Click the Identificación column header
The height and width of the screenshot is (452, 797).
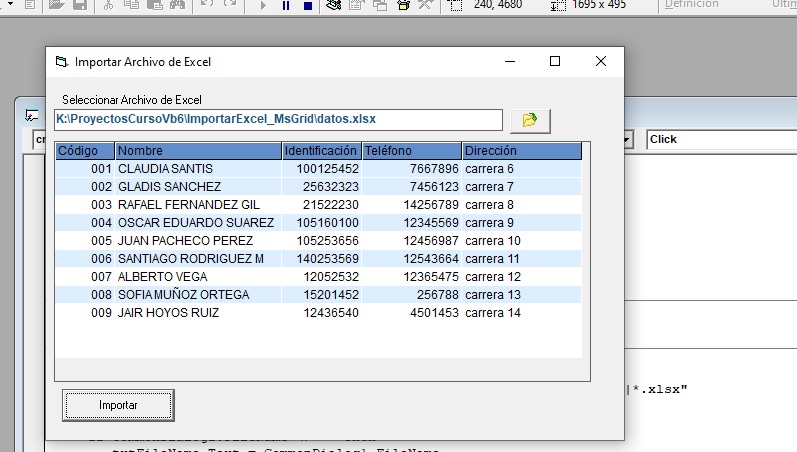[320, 151]
